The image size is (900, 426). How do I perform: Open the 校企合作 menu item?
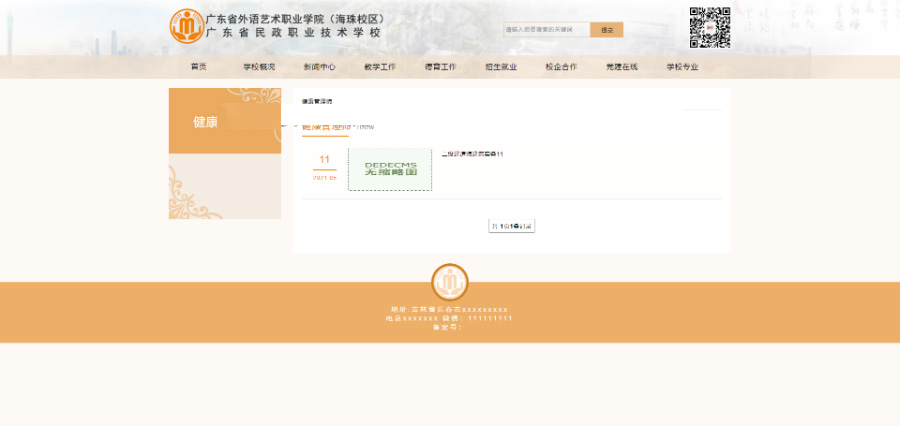click(x=561, y=67)
